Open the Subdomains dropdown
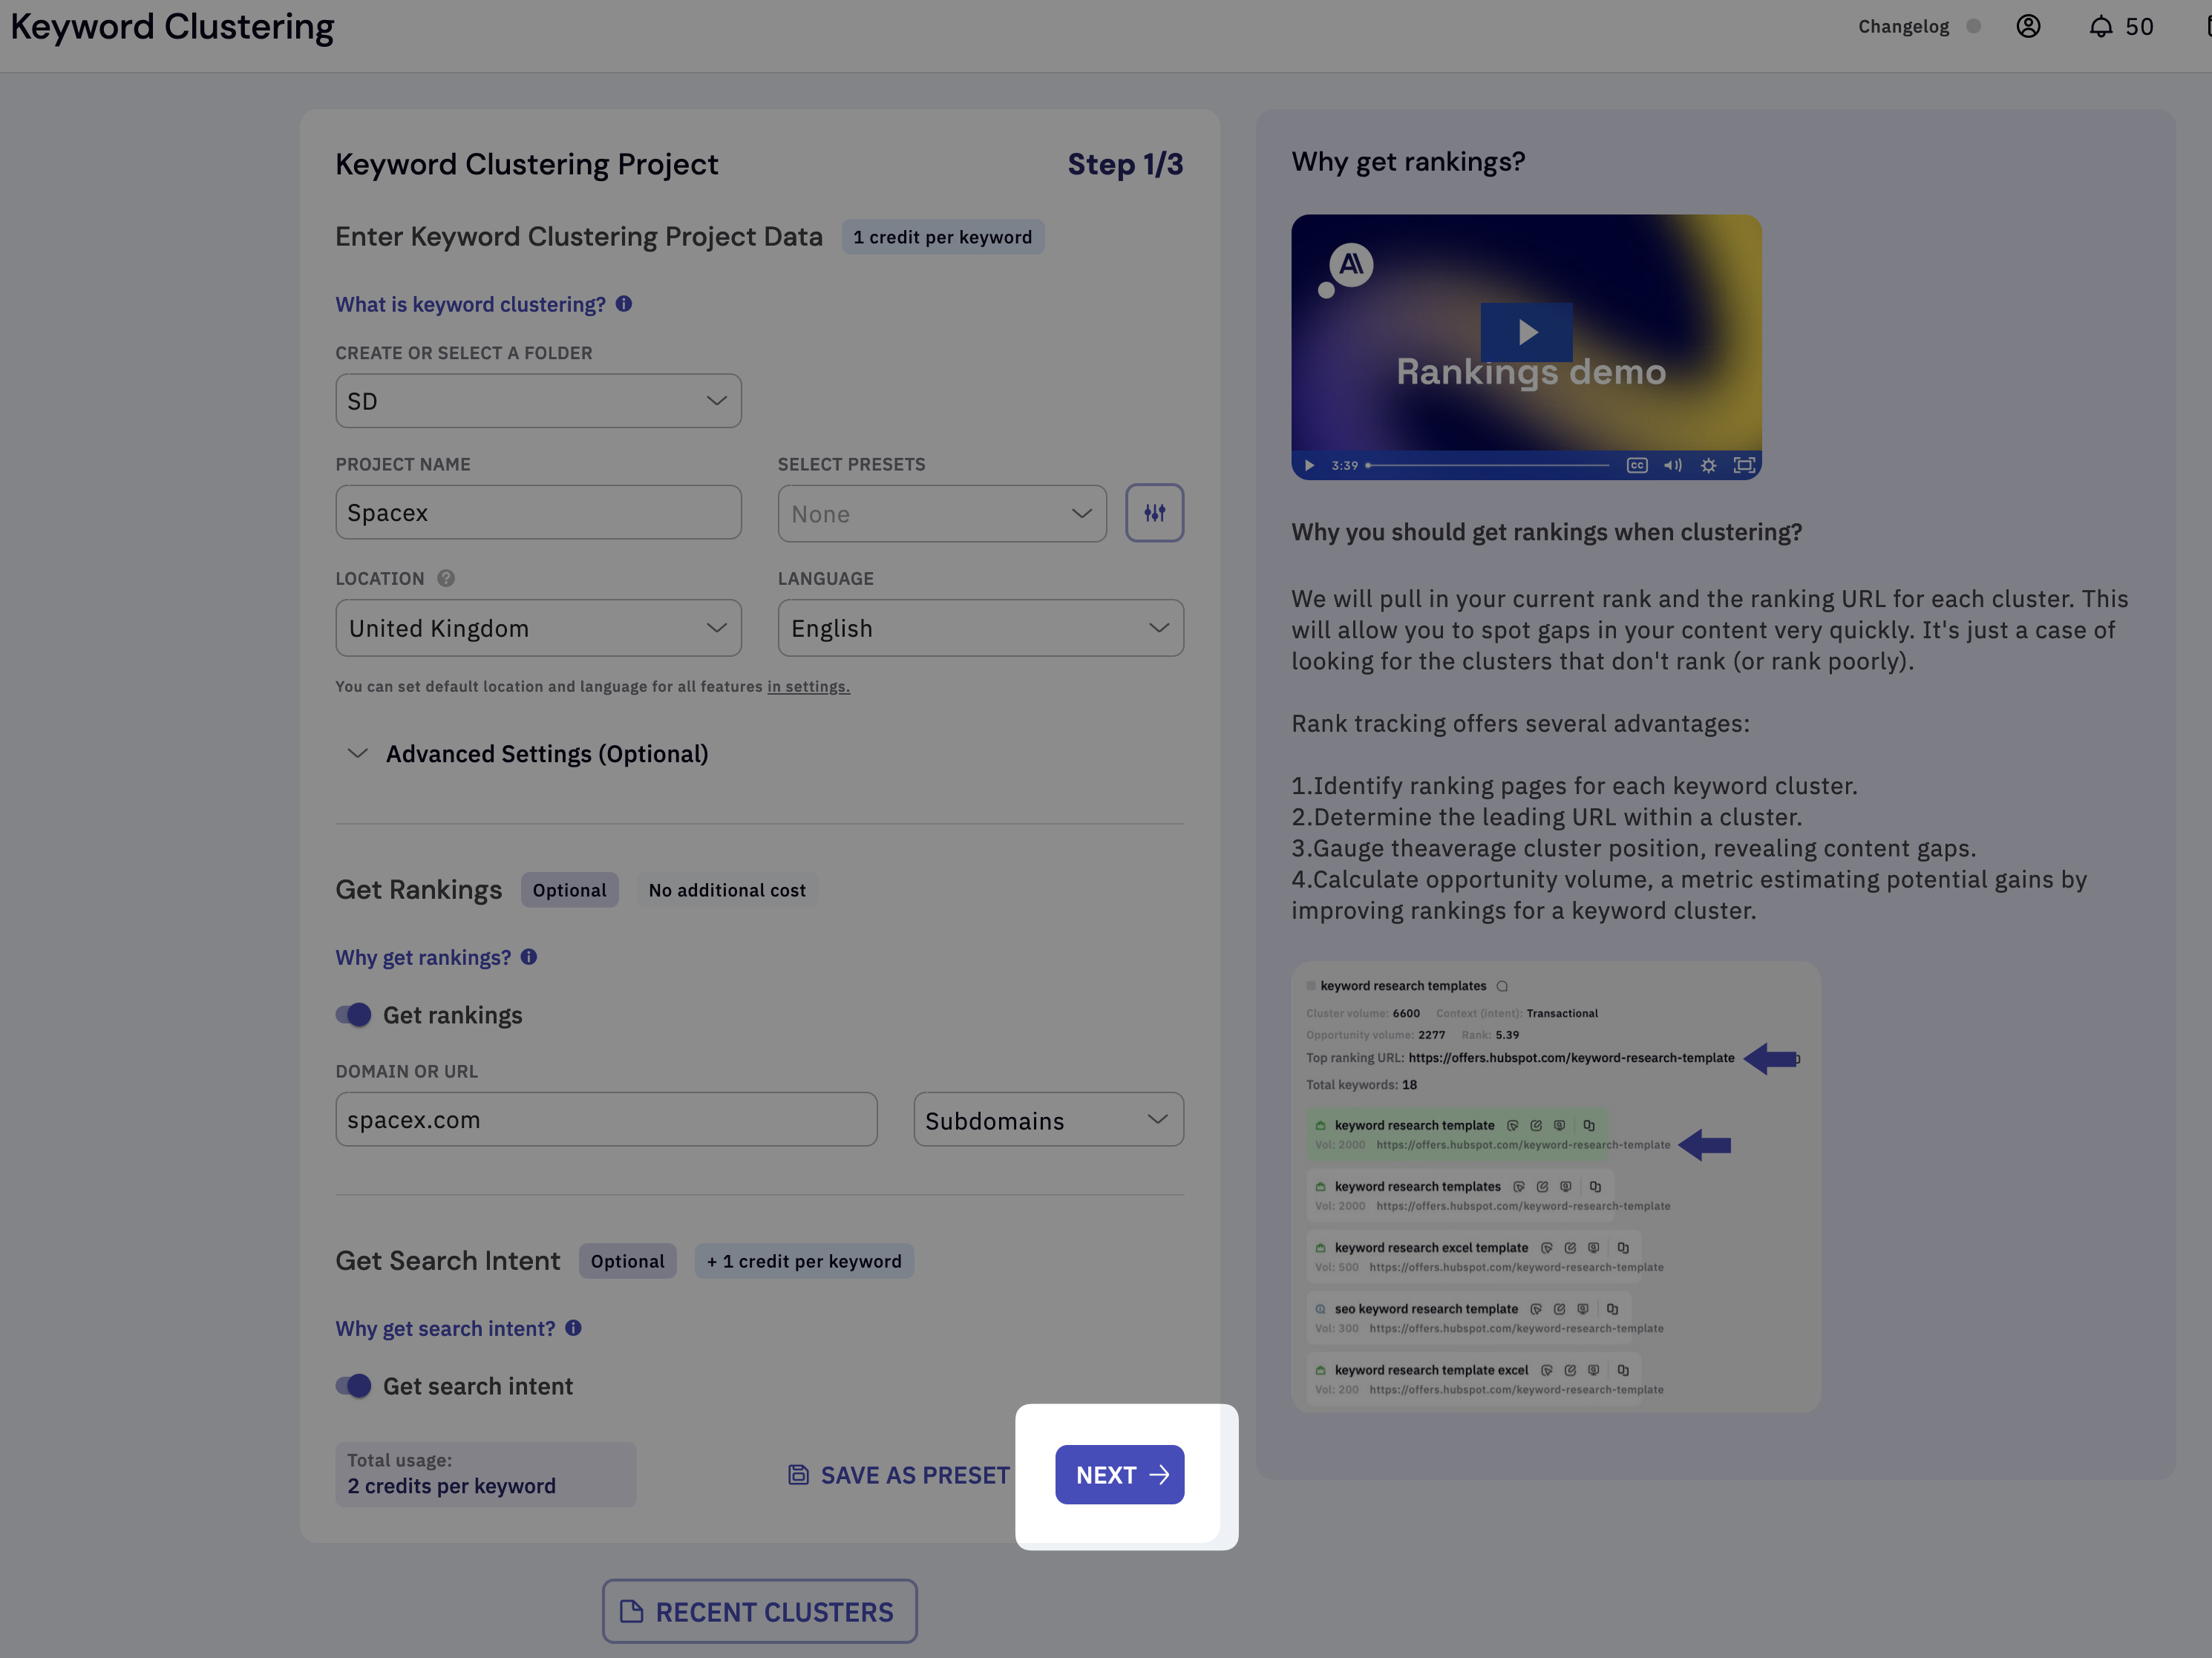The height and width of the screenshot is (1658, 2212). 1048,1120
